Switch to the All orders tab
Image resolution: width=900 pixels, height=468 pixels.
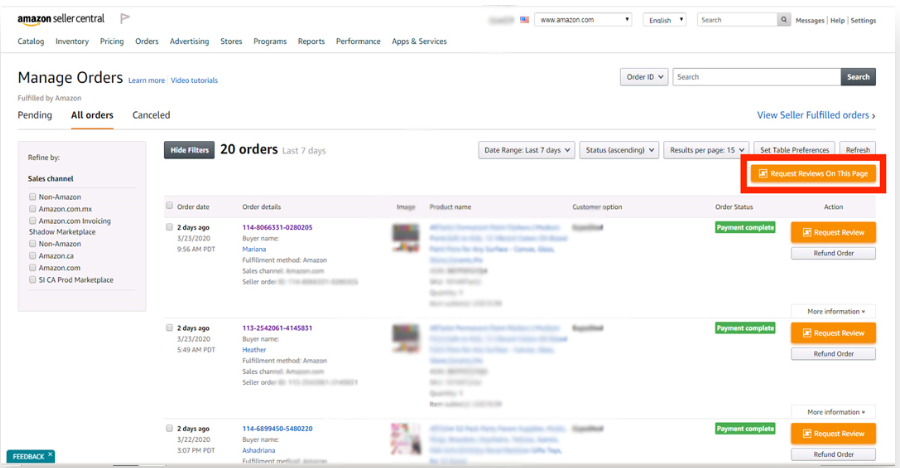92,115
